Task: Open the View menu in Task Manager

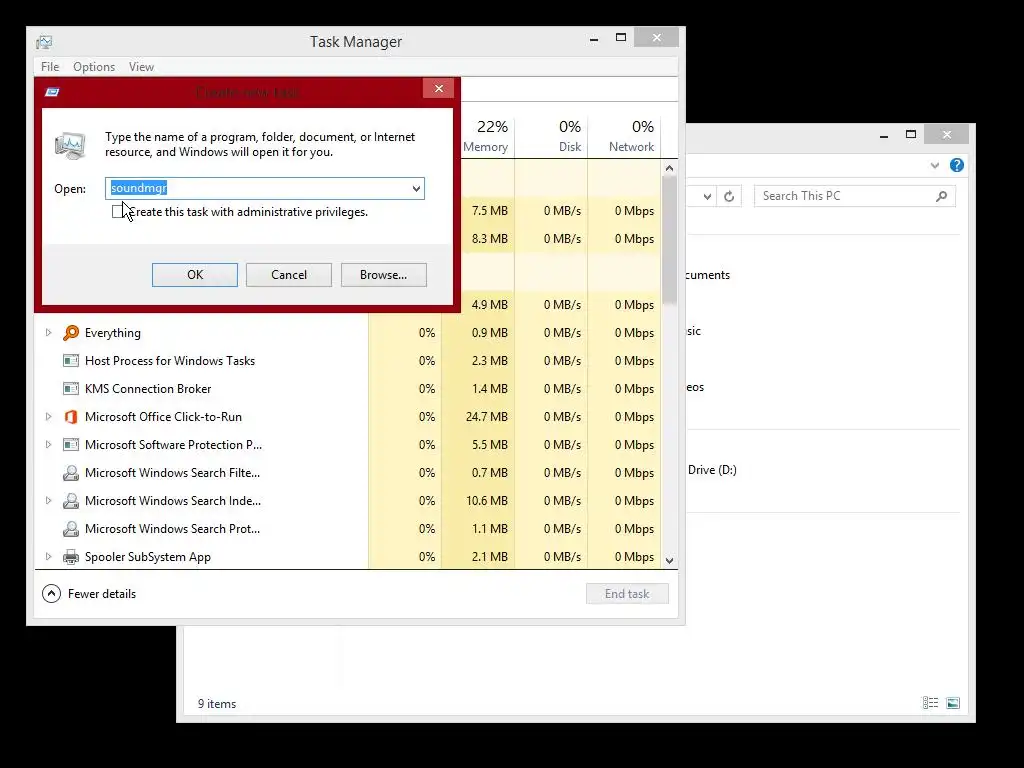Action: tap(141, 67)
